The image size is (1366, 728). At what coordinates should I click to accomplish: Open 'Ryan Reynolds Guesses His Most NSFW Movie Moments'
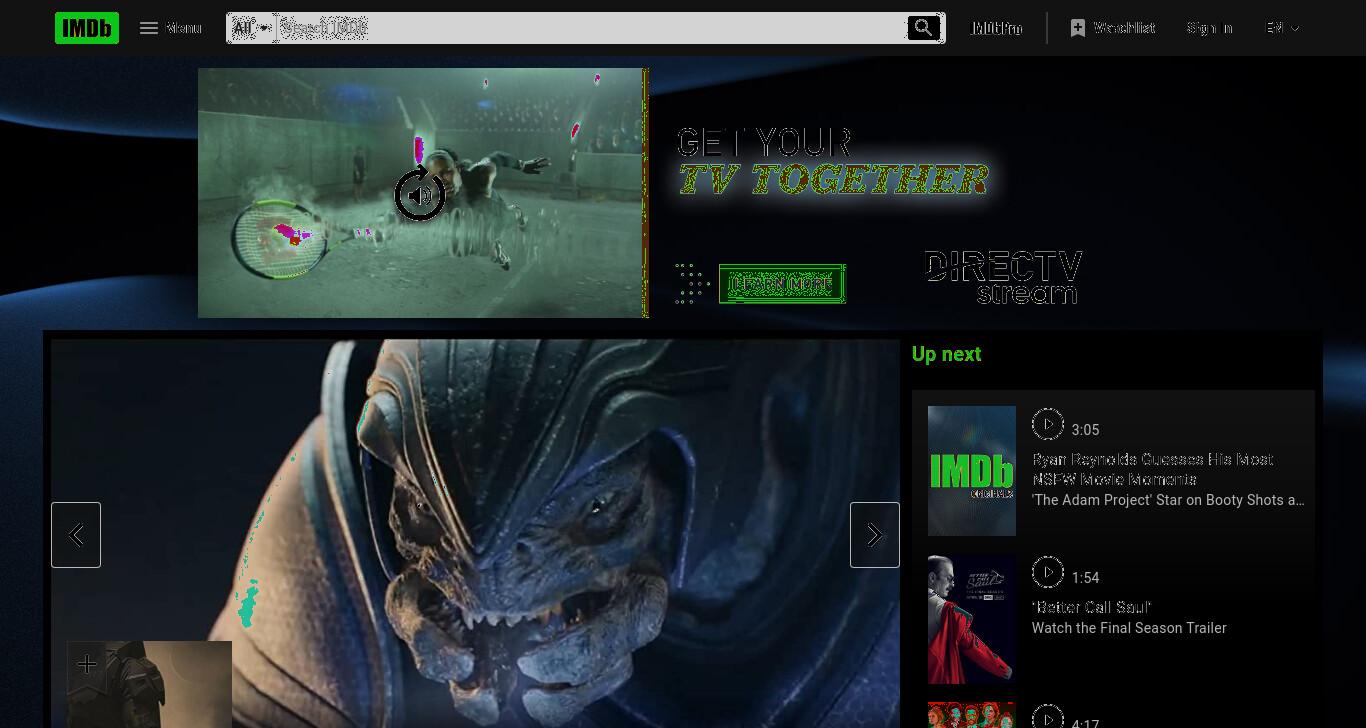1152,469
